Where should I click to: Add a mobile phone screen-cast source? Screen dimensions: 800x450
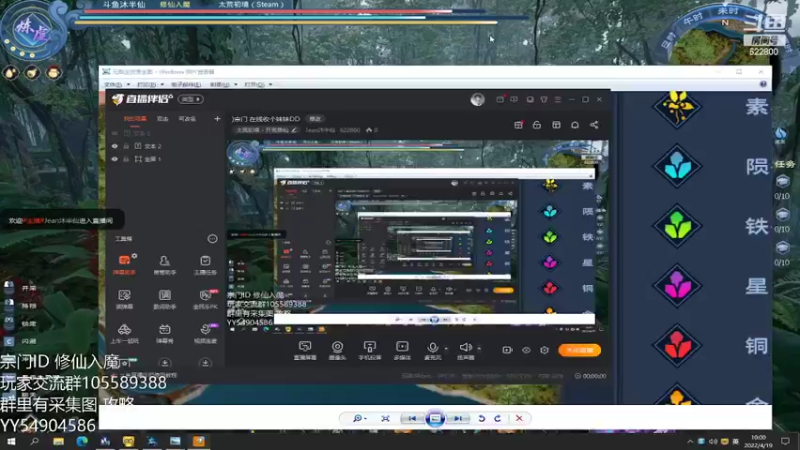pos(370,350)
